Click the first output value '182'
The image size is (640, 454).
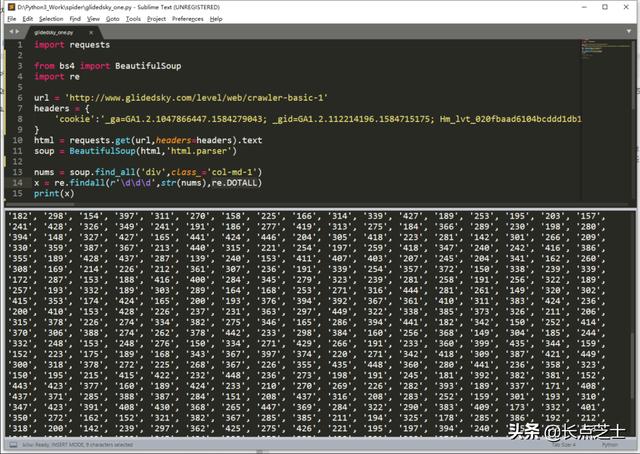click(x=20, y=216)
